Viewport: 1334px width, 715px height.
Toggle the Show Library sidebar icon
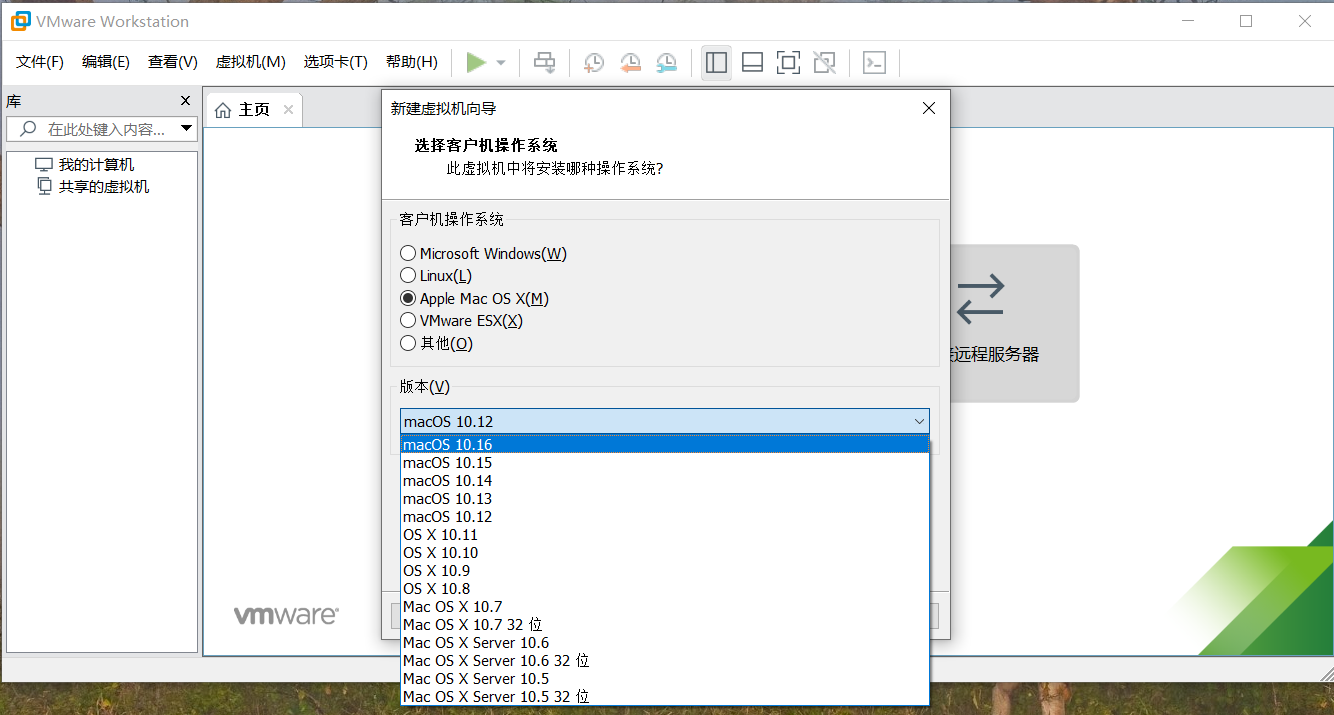point(716,63)
